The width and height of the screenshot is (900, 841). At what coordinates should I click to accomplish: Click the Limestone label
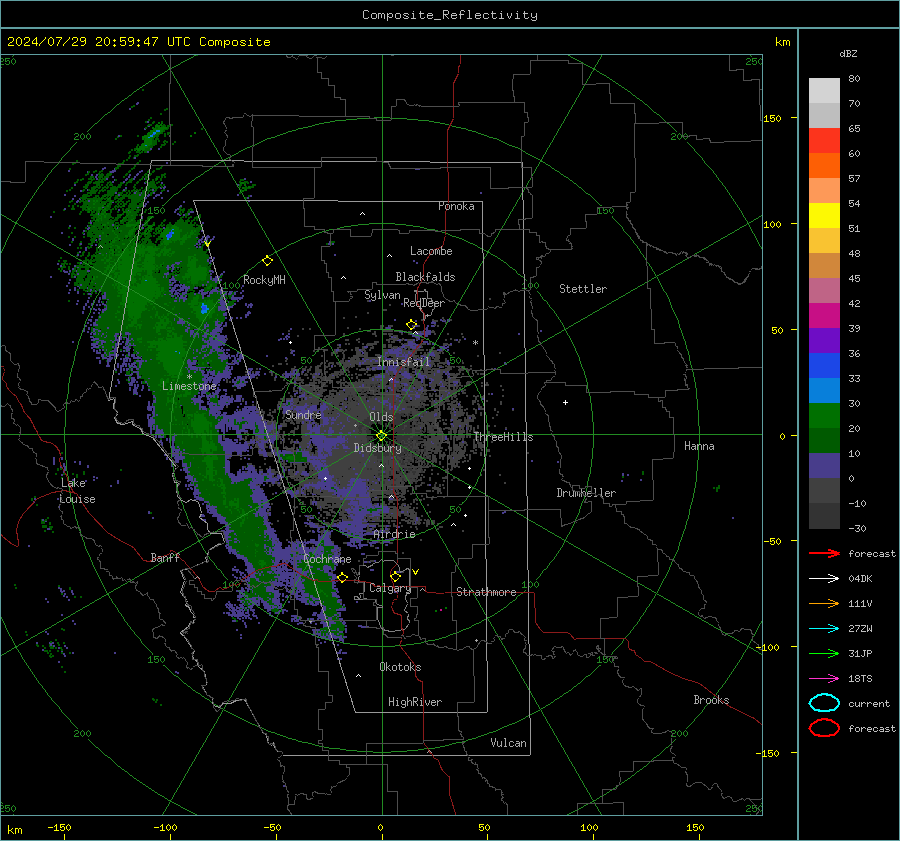tap(189, 386)
